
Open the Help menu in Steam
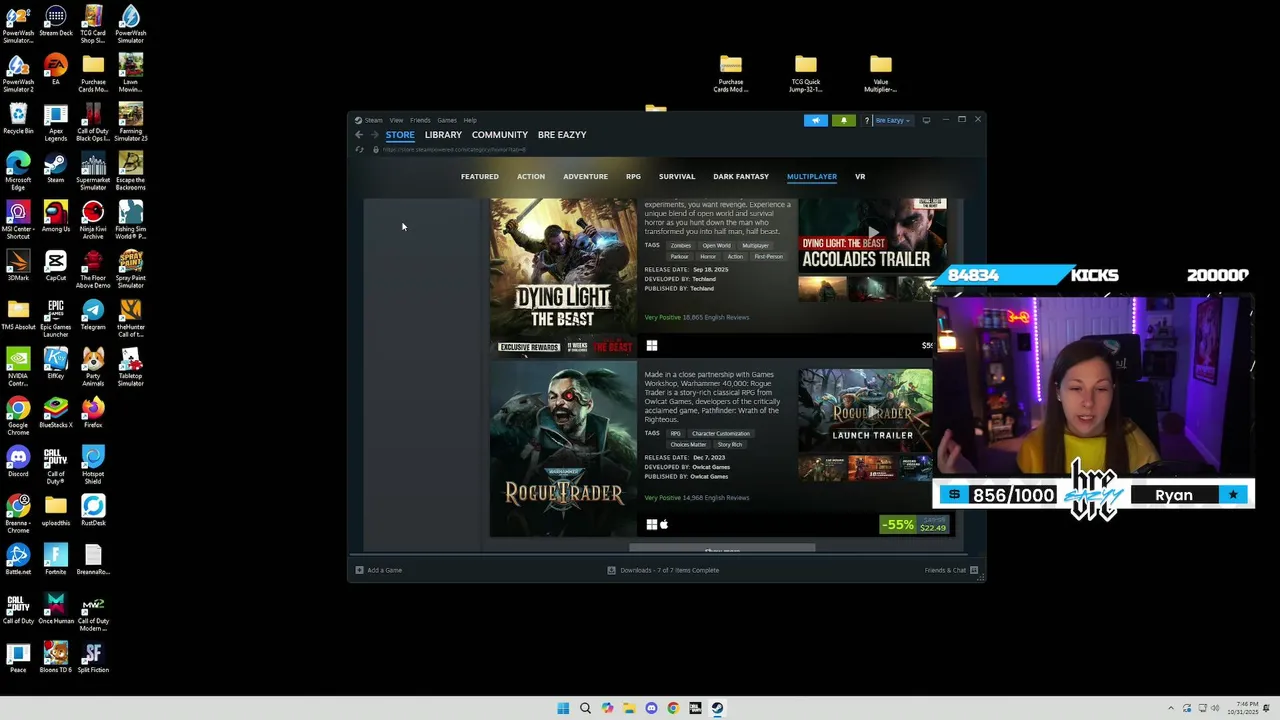tap(470, 120)
